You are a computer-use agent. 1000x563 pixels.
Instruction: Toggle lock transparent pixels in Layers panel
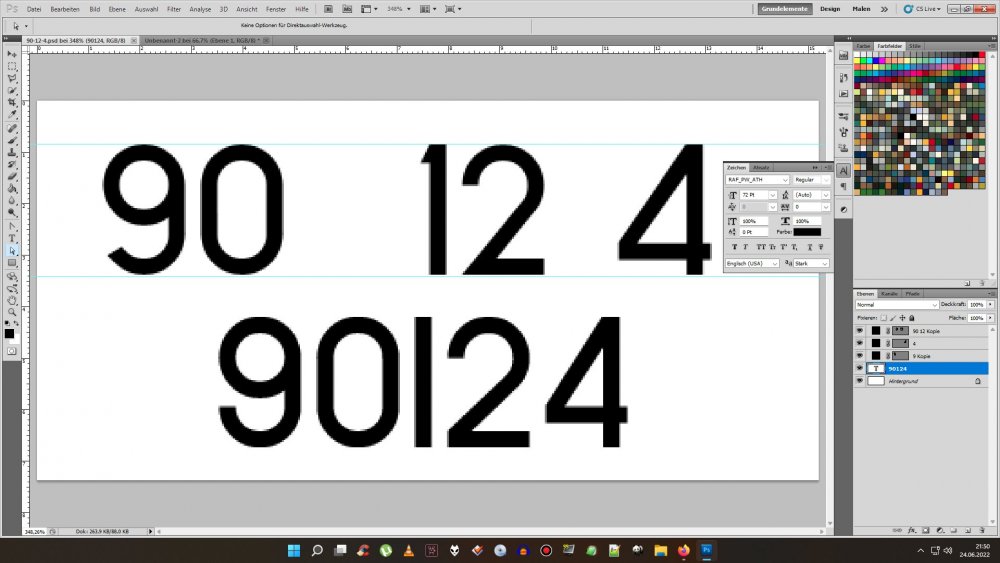pyautogui.click(x=883, y=318)
